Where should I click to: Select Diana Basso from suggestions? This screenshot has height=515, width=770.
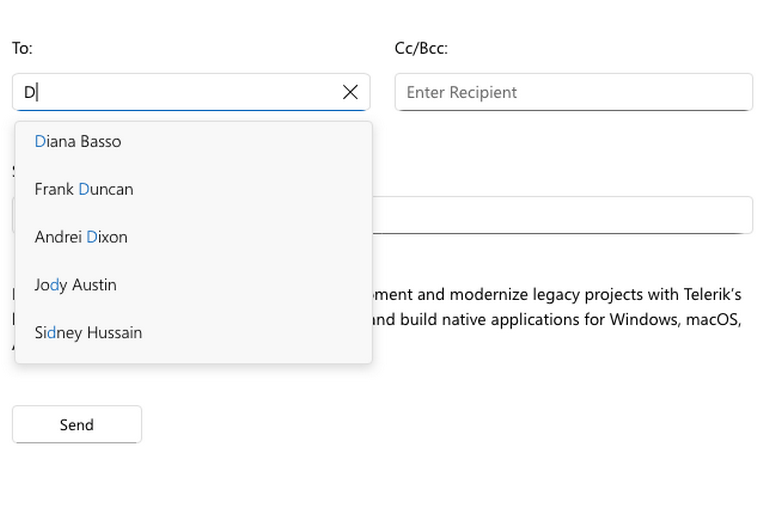(193, 141)
